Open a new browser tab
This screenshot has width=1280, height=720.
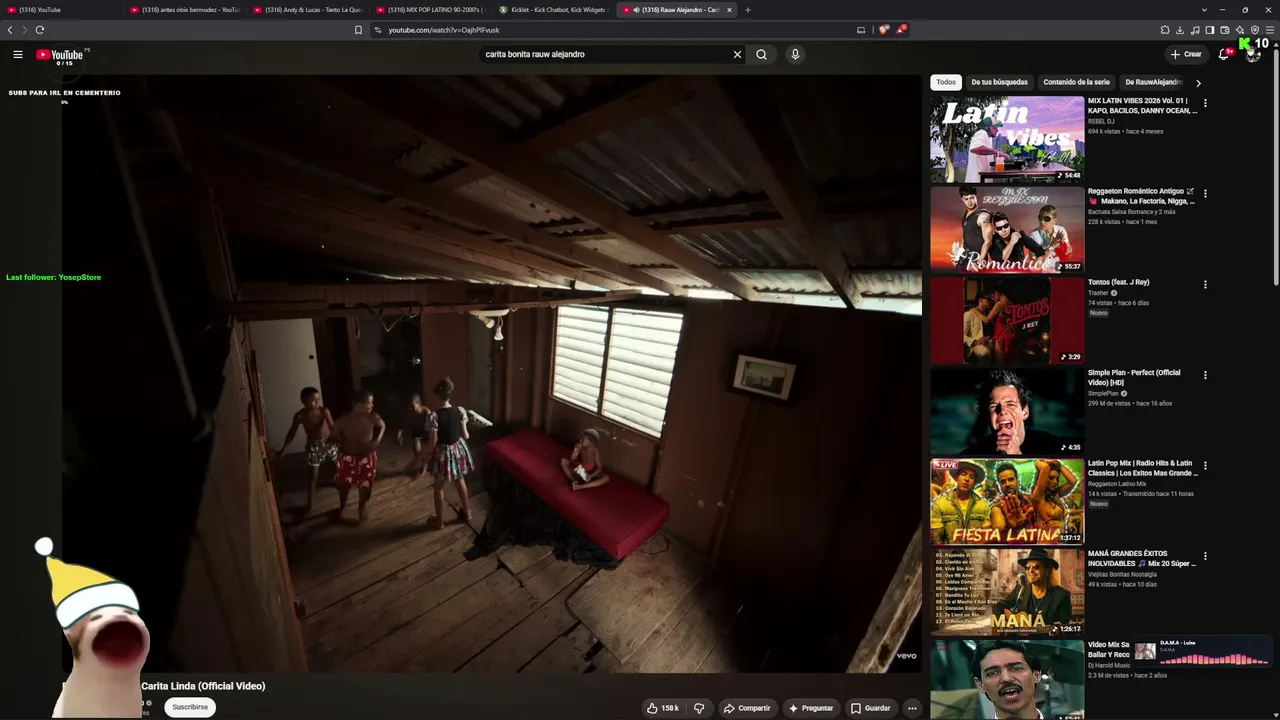click(748, 10)
